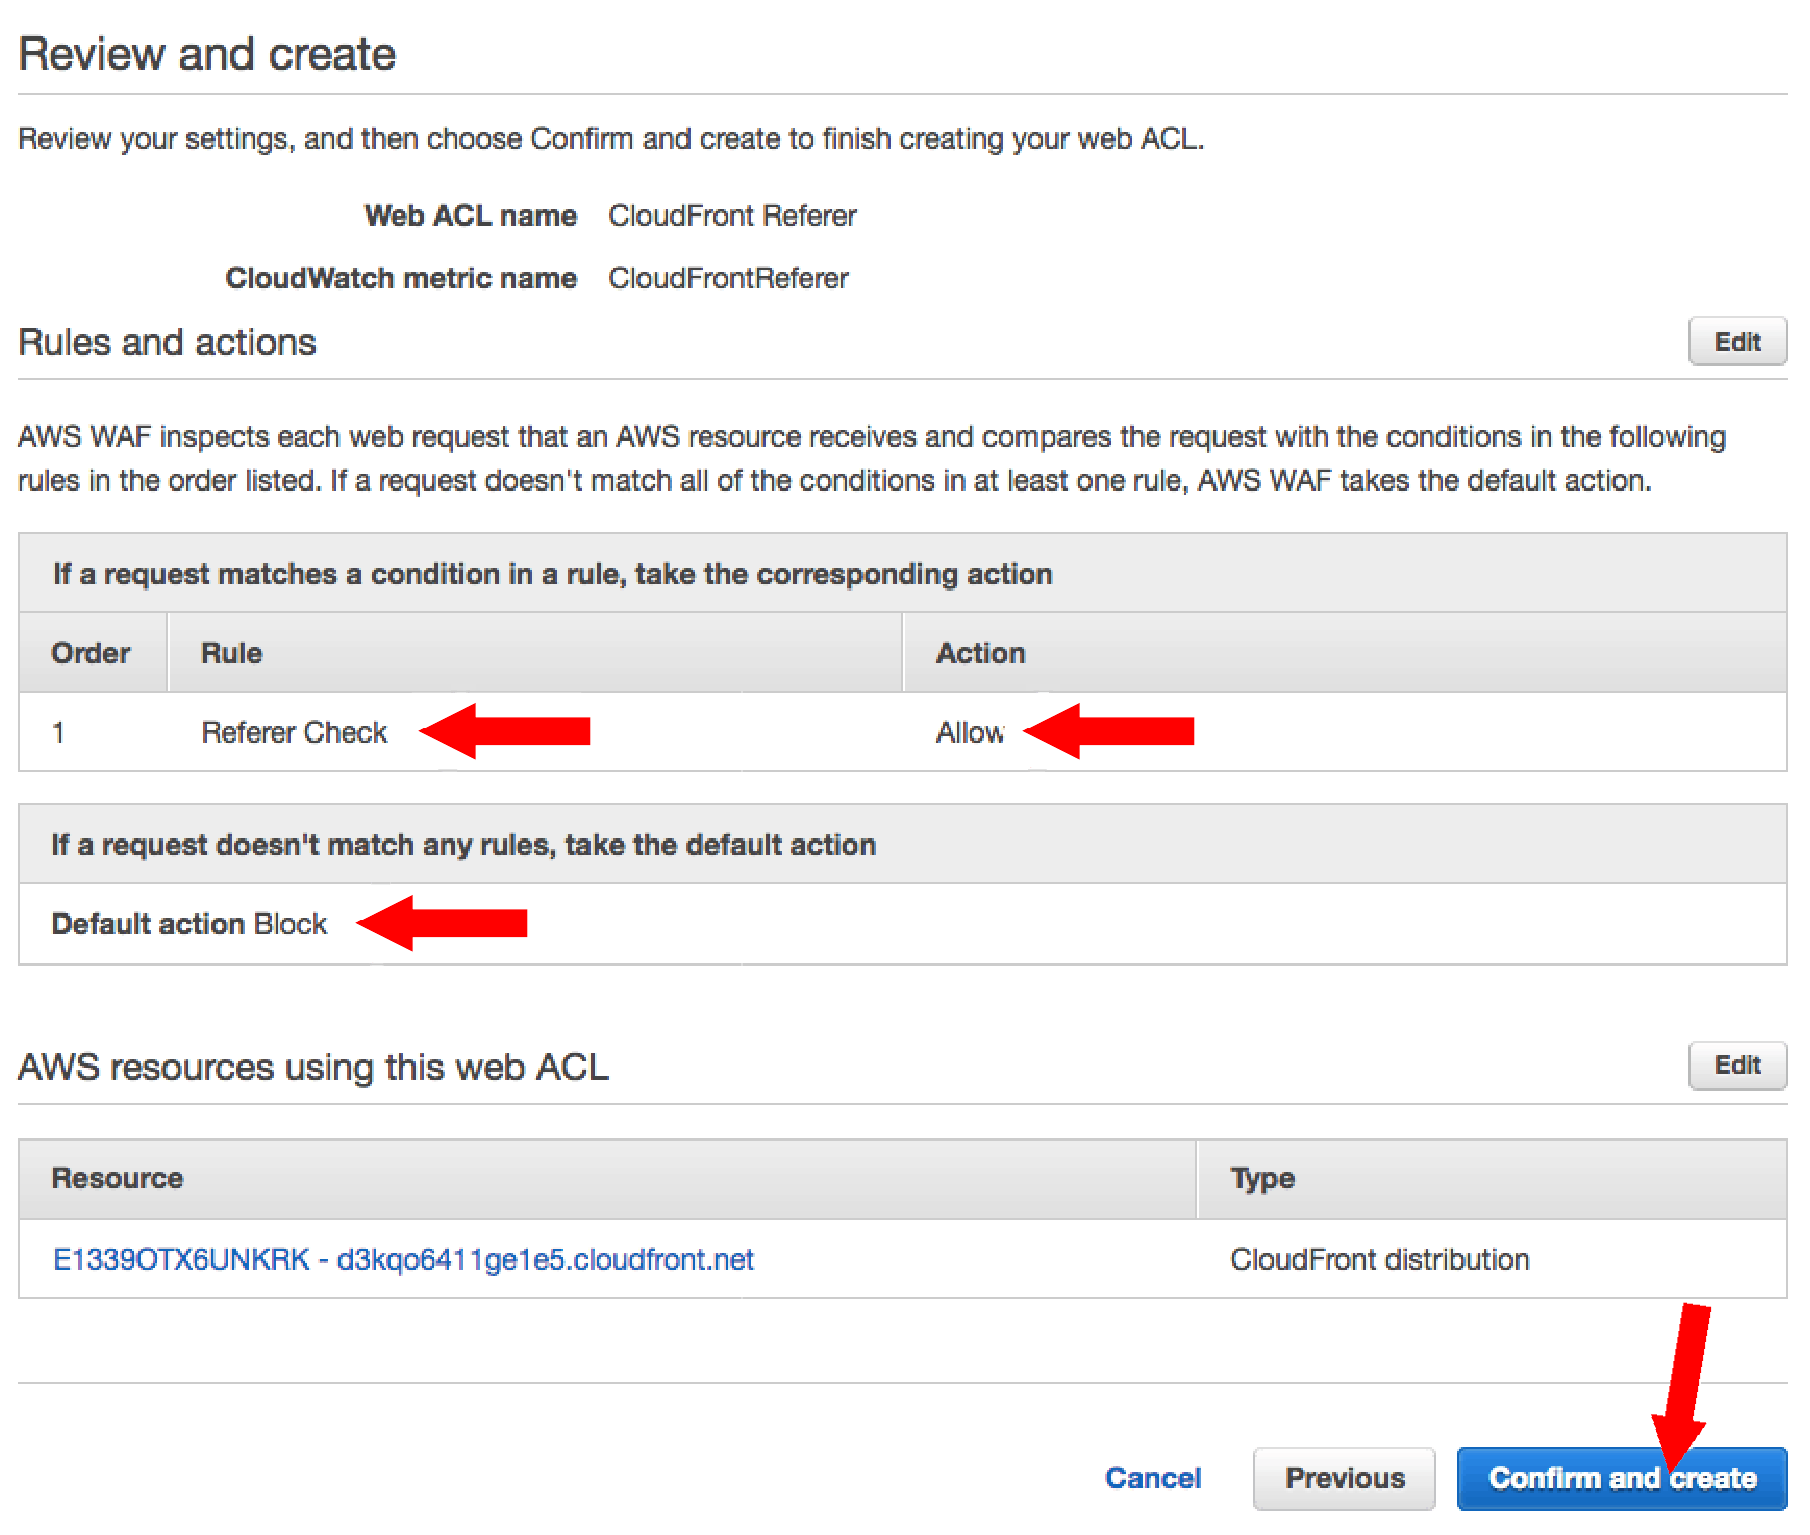The height and width of the screenshot is (1535, 1810).
Task: Select order number 1 in rules table
Action: [x=58, y=732]
